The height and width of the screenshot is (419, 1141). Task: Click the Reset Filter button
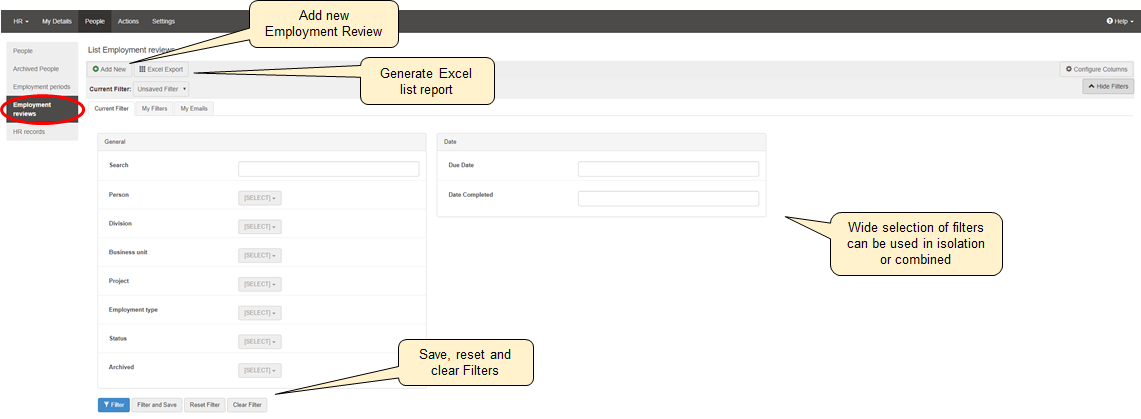(x=205, y=405)
